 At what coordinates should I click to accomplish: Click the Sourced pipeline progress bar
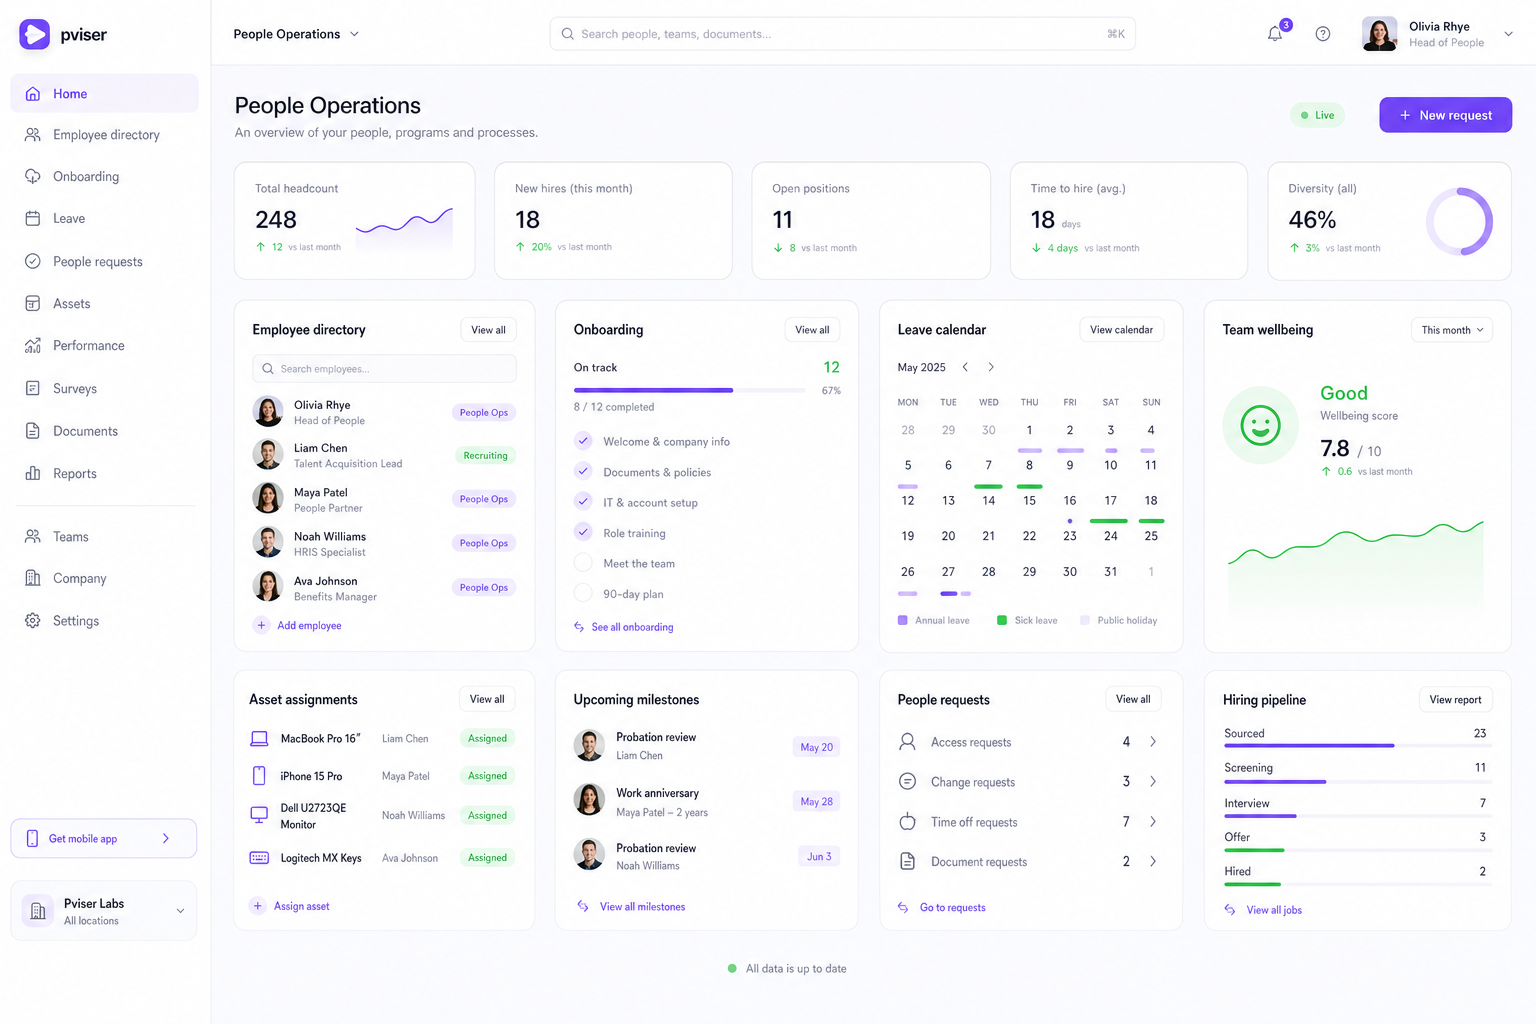[x=1357, y=746]
